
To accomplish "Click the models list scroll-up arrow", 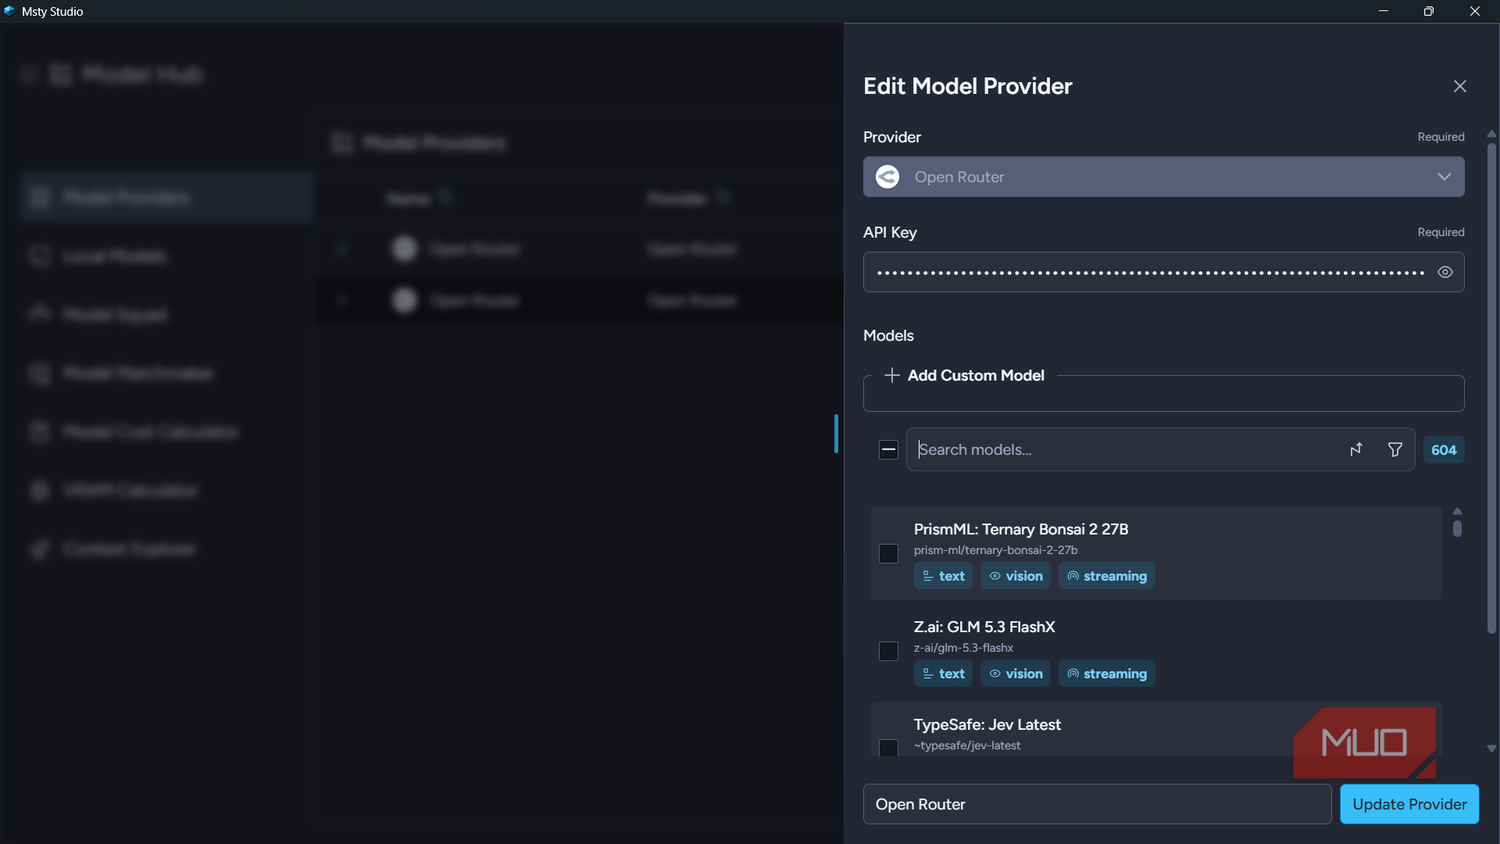I will tap(1457, 511).
